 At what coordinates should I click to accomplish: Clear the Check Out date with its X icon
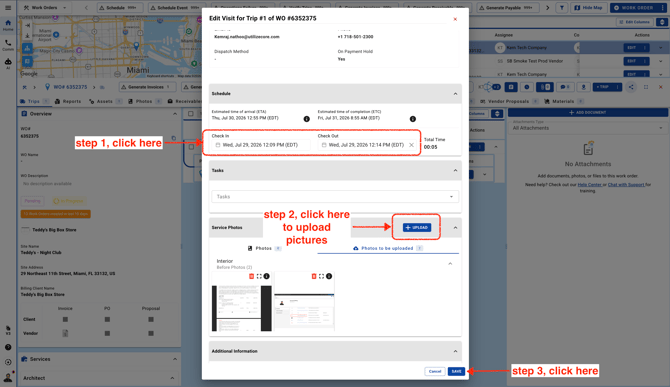(x=411, y=145)
